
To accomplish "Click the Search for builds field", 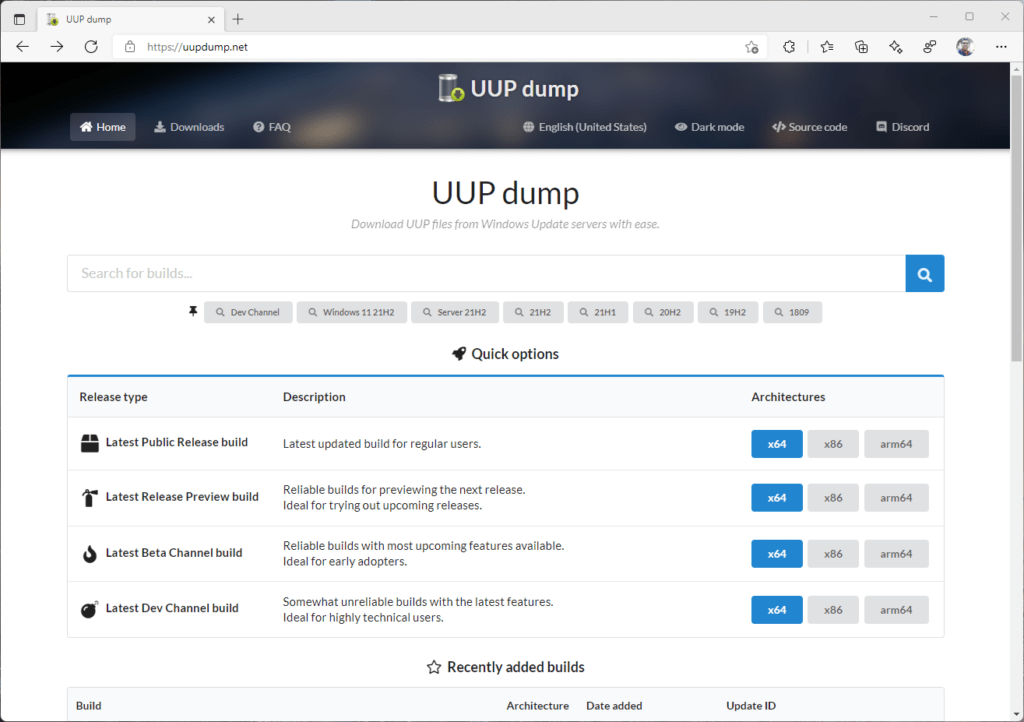I will [486, 274].
